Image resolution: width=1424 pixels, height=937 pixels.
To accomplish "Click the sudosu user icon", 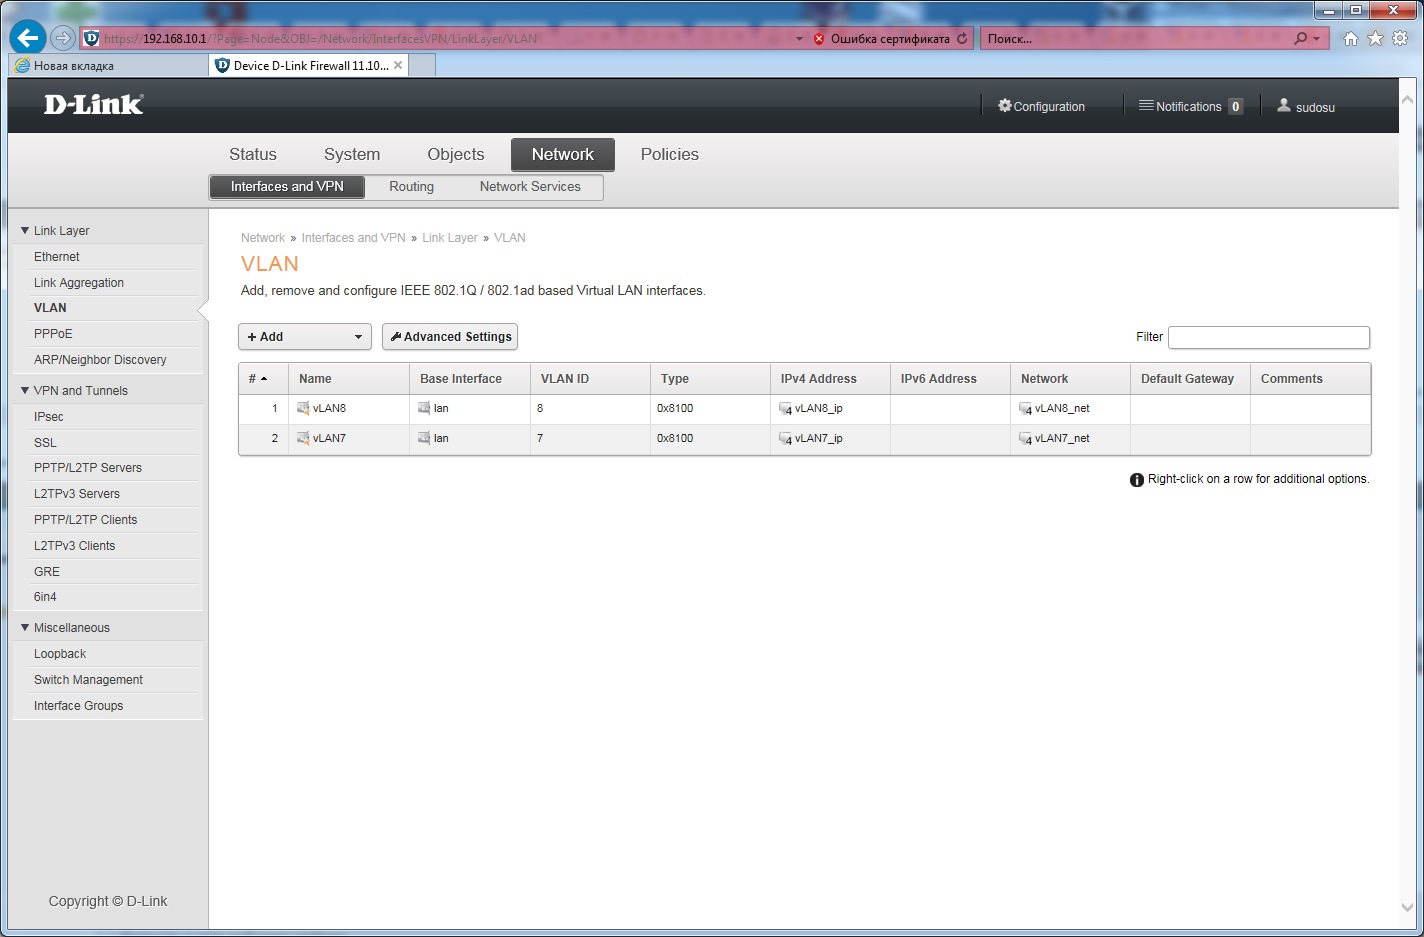I will 1284,106.
